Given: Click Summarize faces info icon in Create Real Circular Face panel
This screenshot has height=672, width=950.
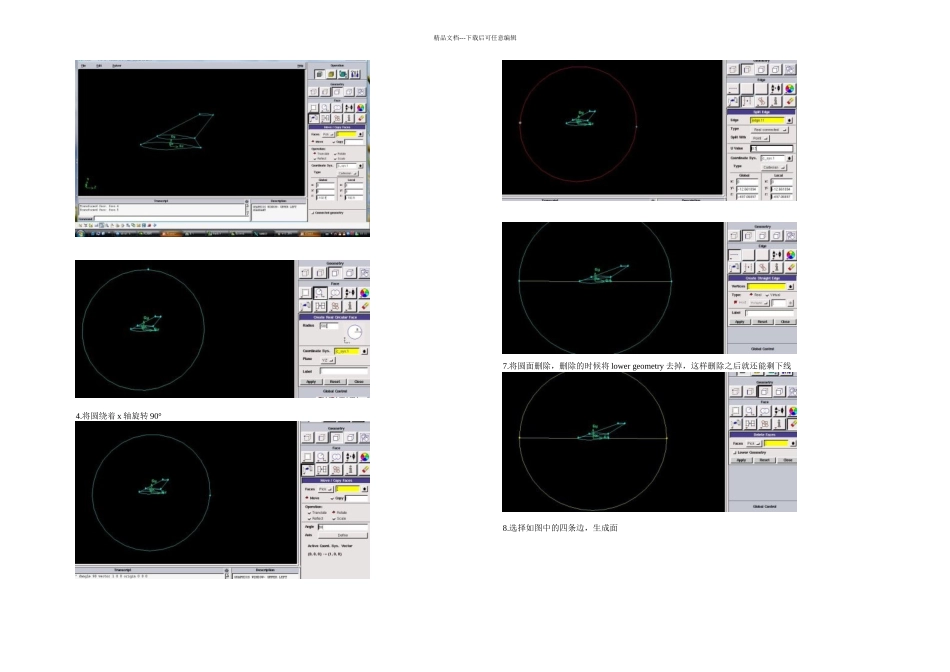Looking at the screenshot, I should click(x=350, y=306).
